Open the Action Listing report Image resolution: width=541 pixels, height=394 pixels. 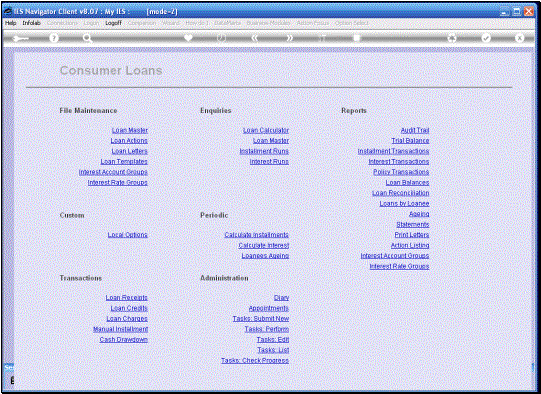410,245
